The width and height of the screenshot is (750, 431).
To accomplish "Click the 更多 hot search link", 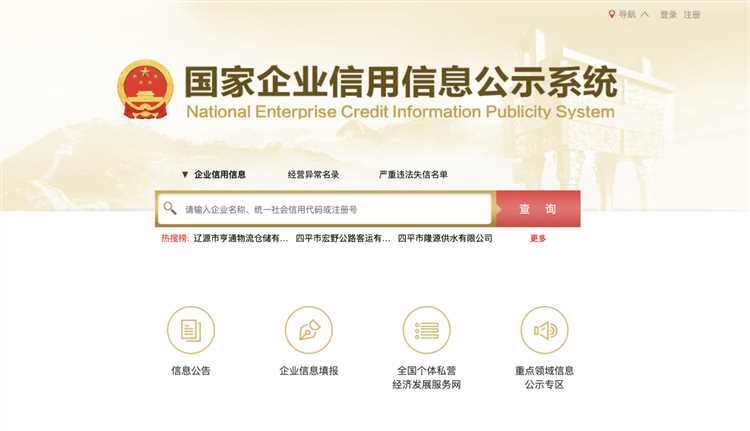I will pos(538,238).
